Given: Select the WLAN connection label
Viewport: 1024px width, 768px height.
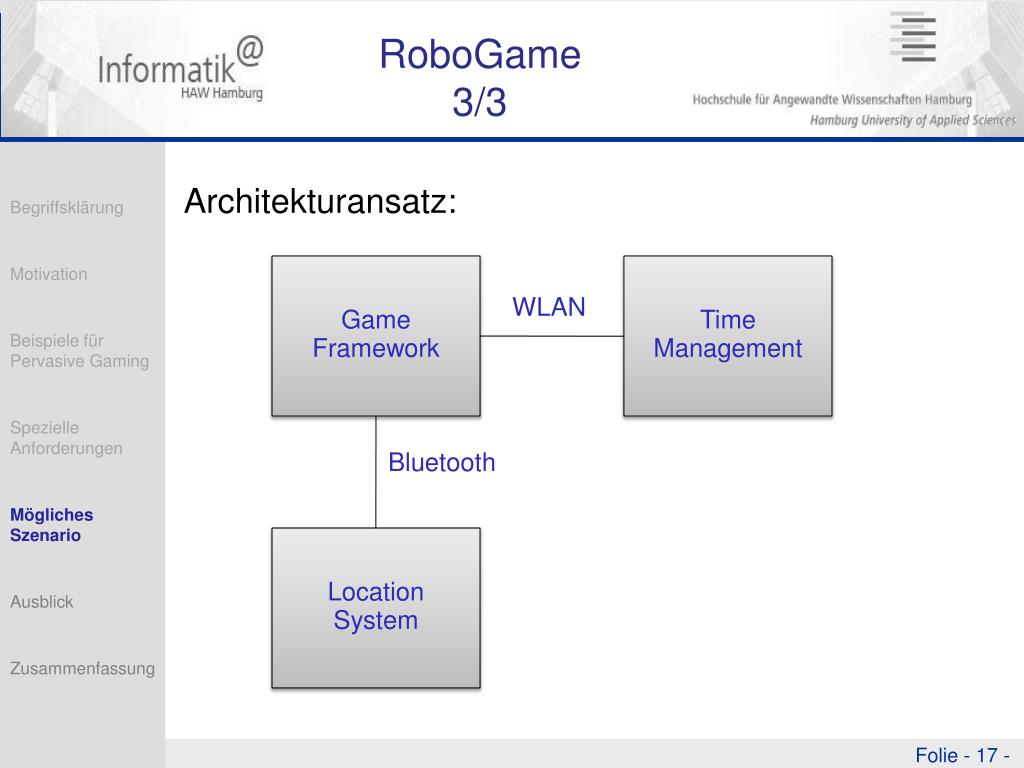Looking at the screenshot, I should [x=549, y=307].
